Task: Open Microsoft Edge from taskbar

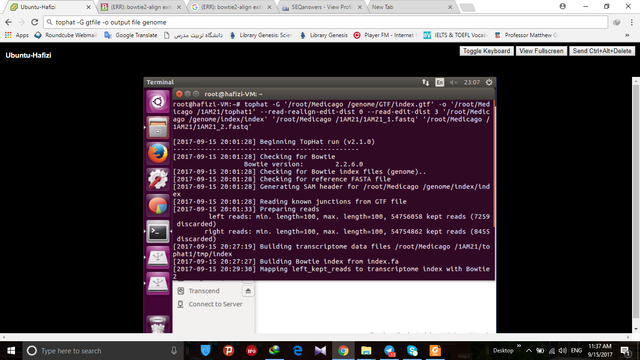Action: coord(297,351)
